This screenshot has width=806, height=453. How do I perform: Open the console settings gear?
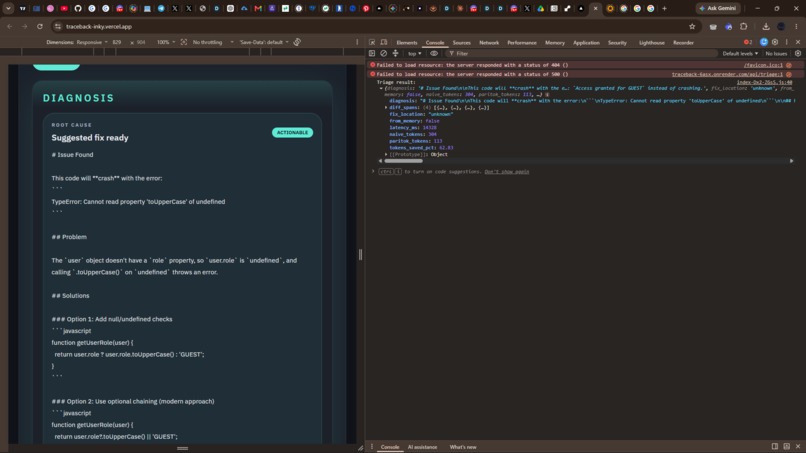click(x=798, y=53)
